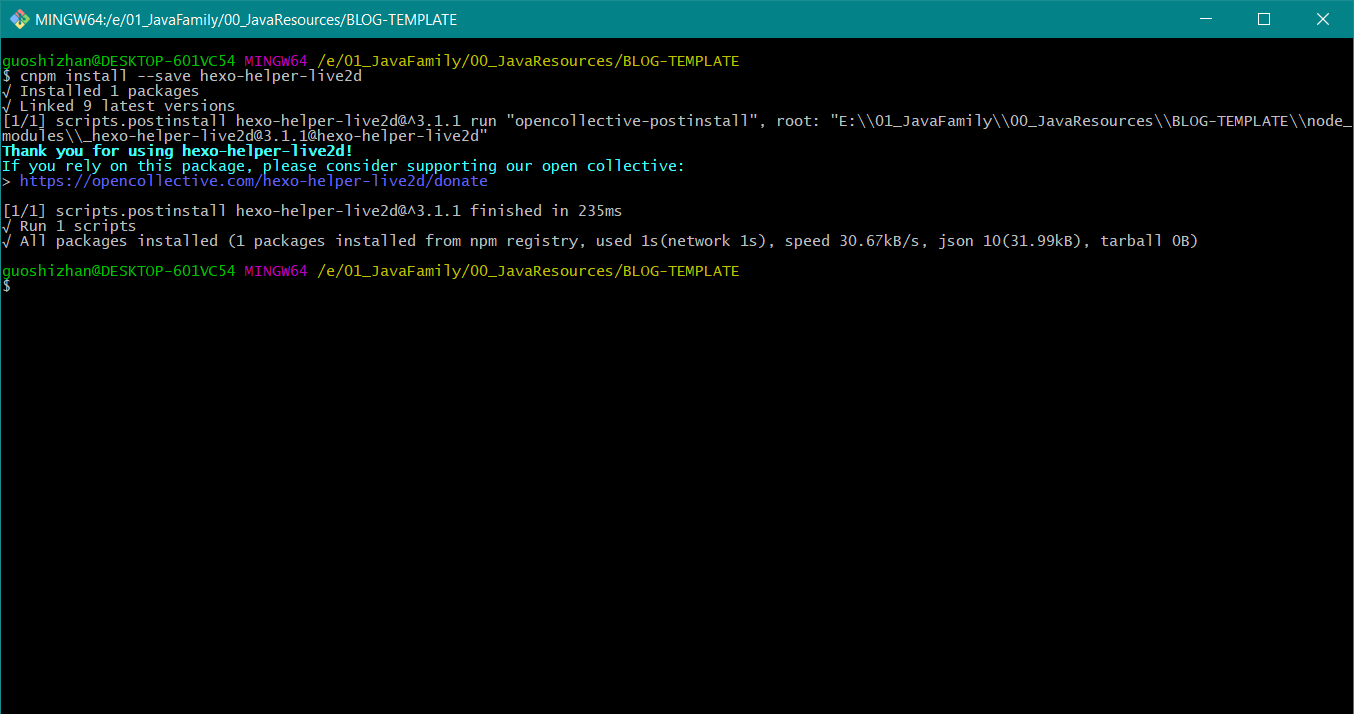Click the Git Bash icon in title bar
This screenshot has height=714, width=1354.
[x=19, y=19]
